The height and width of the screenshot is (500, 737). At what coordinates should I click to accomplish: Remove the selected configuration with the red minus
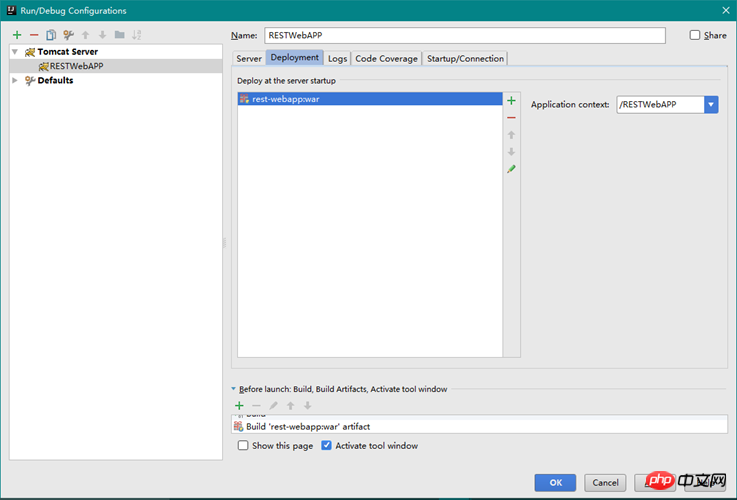click(34, 35)
